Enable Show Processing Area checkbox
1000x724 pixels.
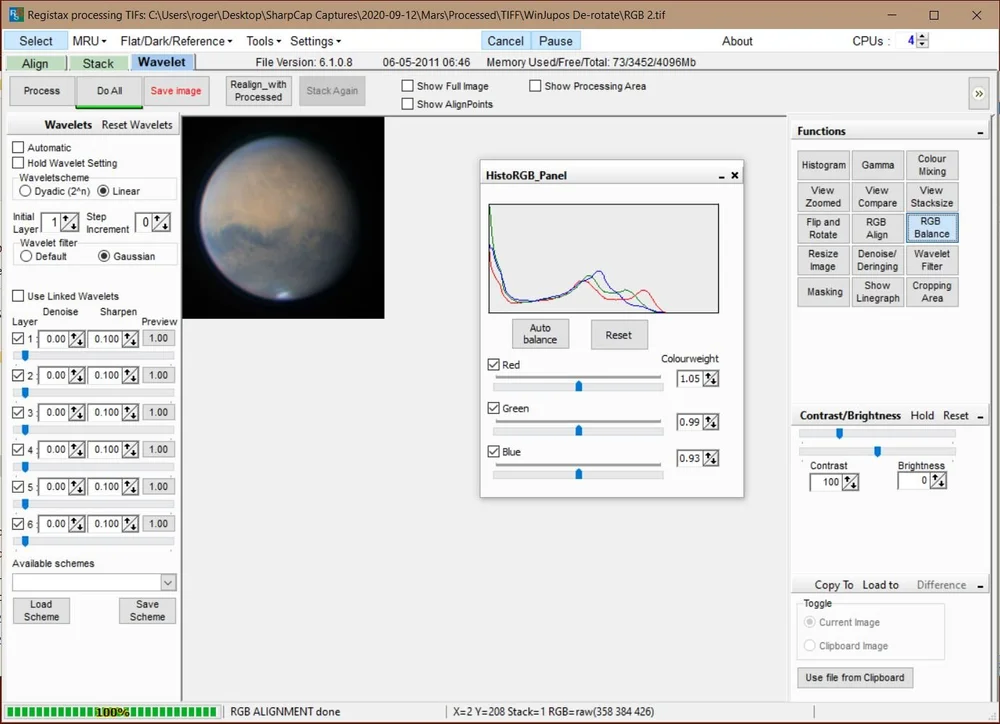click(535, 85)
